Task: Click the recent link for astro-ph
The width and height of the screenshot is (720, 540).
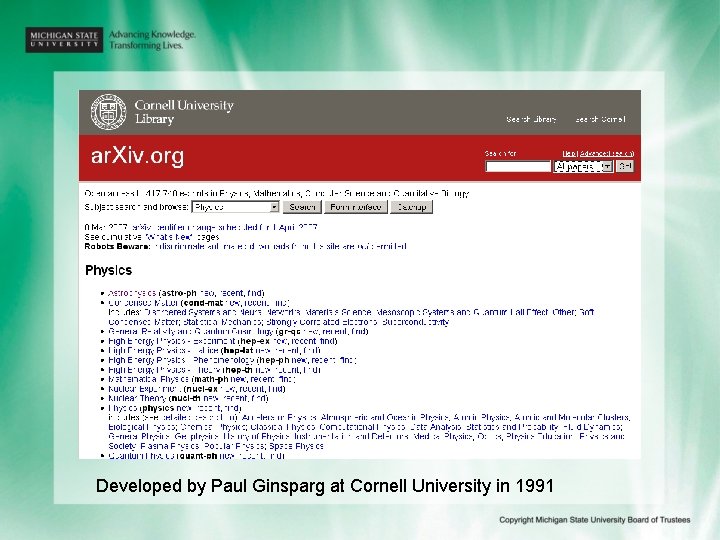Action: pos(231,293)
